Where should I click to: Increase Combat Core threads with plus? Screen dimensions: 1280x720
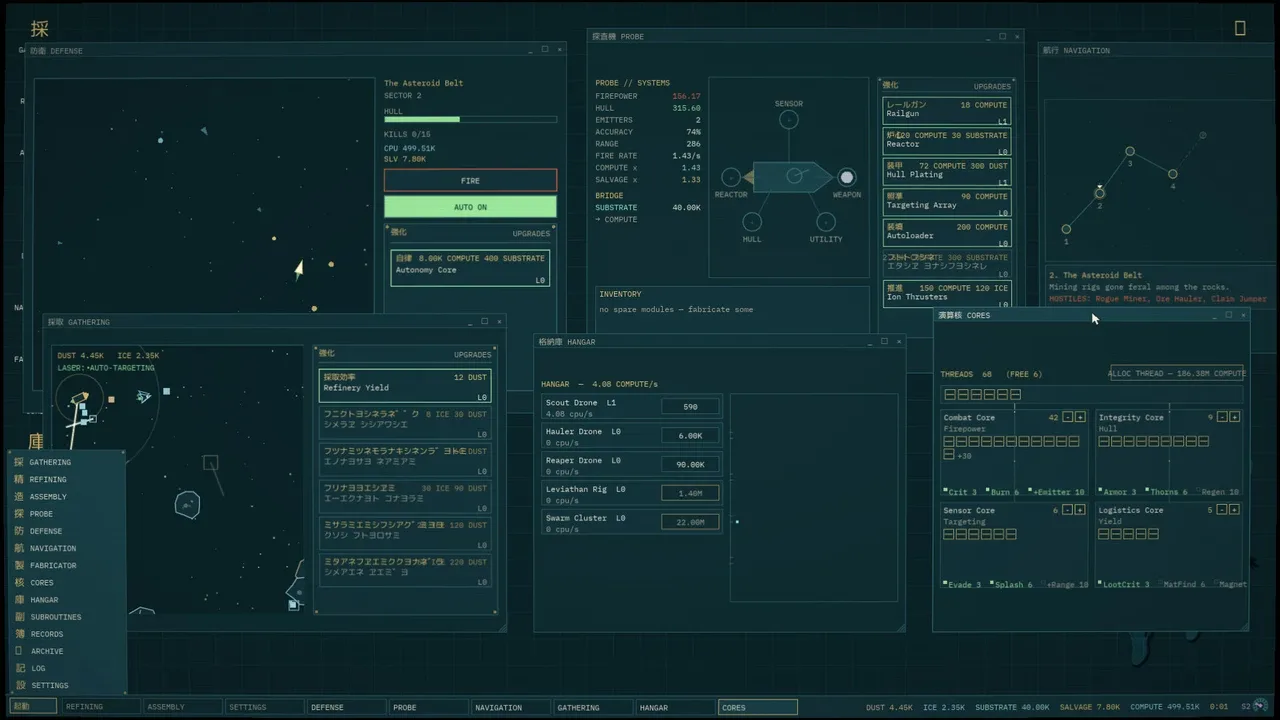click(x=1080, y=417)
